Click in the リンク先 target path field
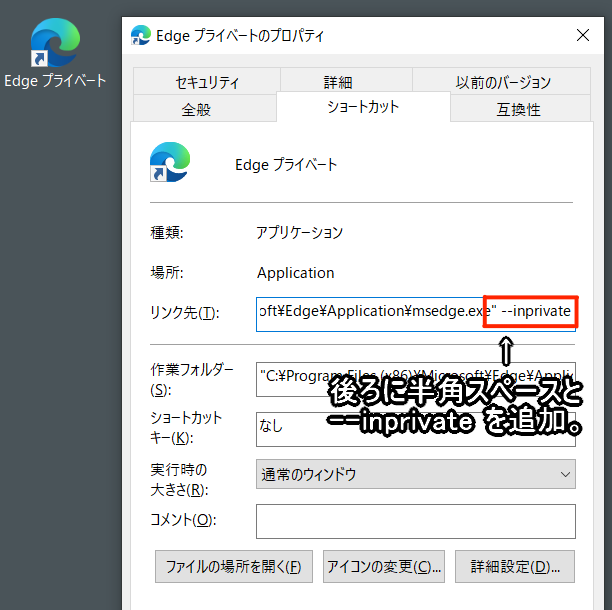Image resolution: width=612 pixels, height=610 pixels. click(x=416, y=314)
